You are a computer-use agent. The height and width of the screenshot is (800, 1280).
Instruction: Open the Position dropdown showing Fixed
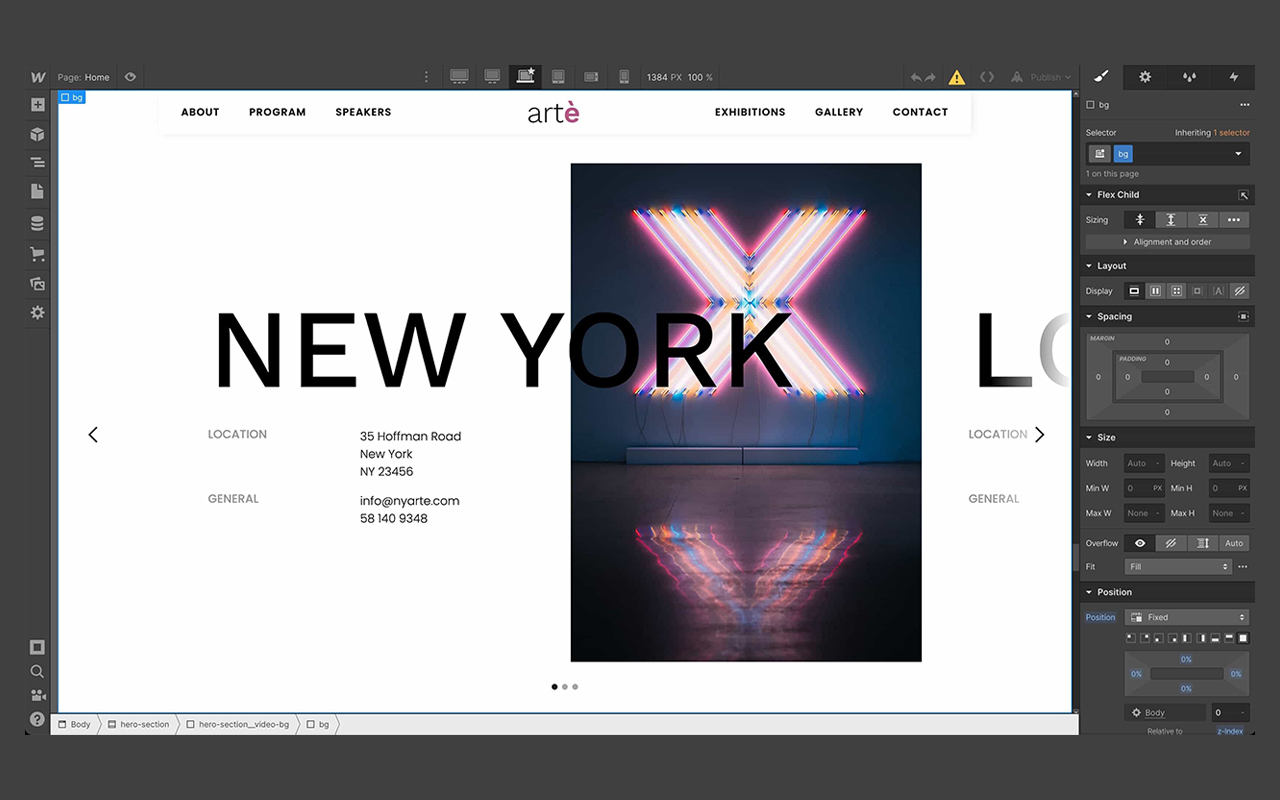click(1187, 617)
